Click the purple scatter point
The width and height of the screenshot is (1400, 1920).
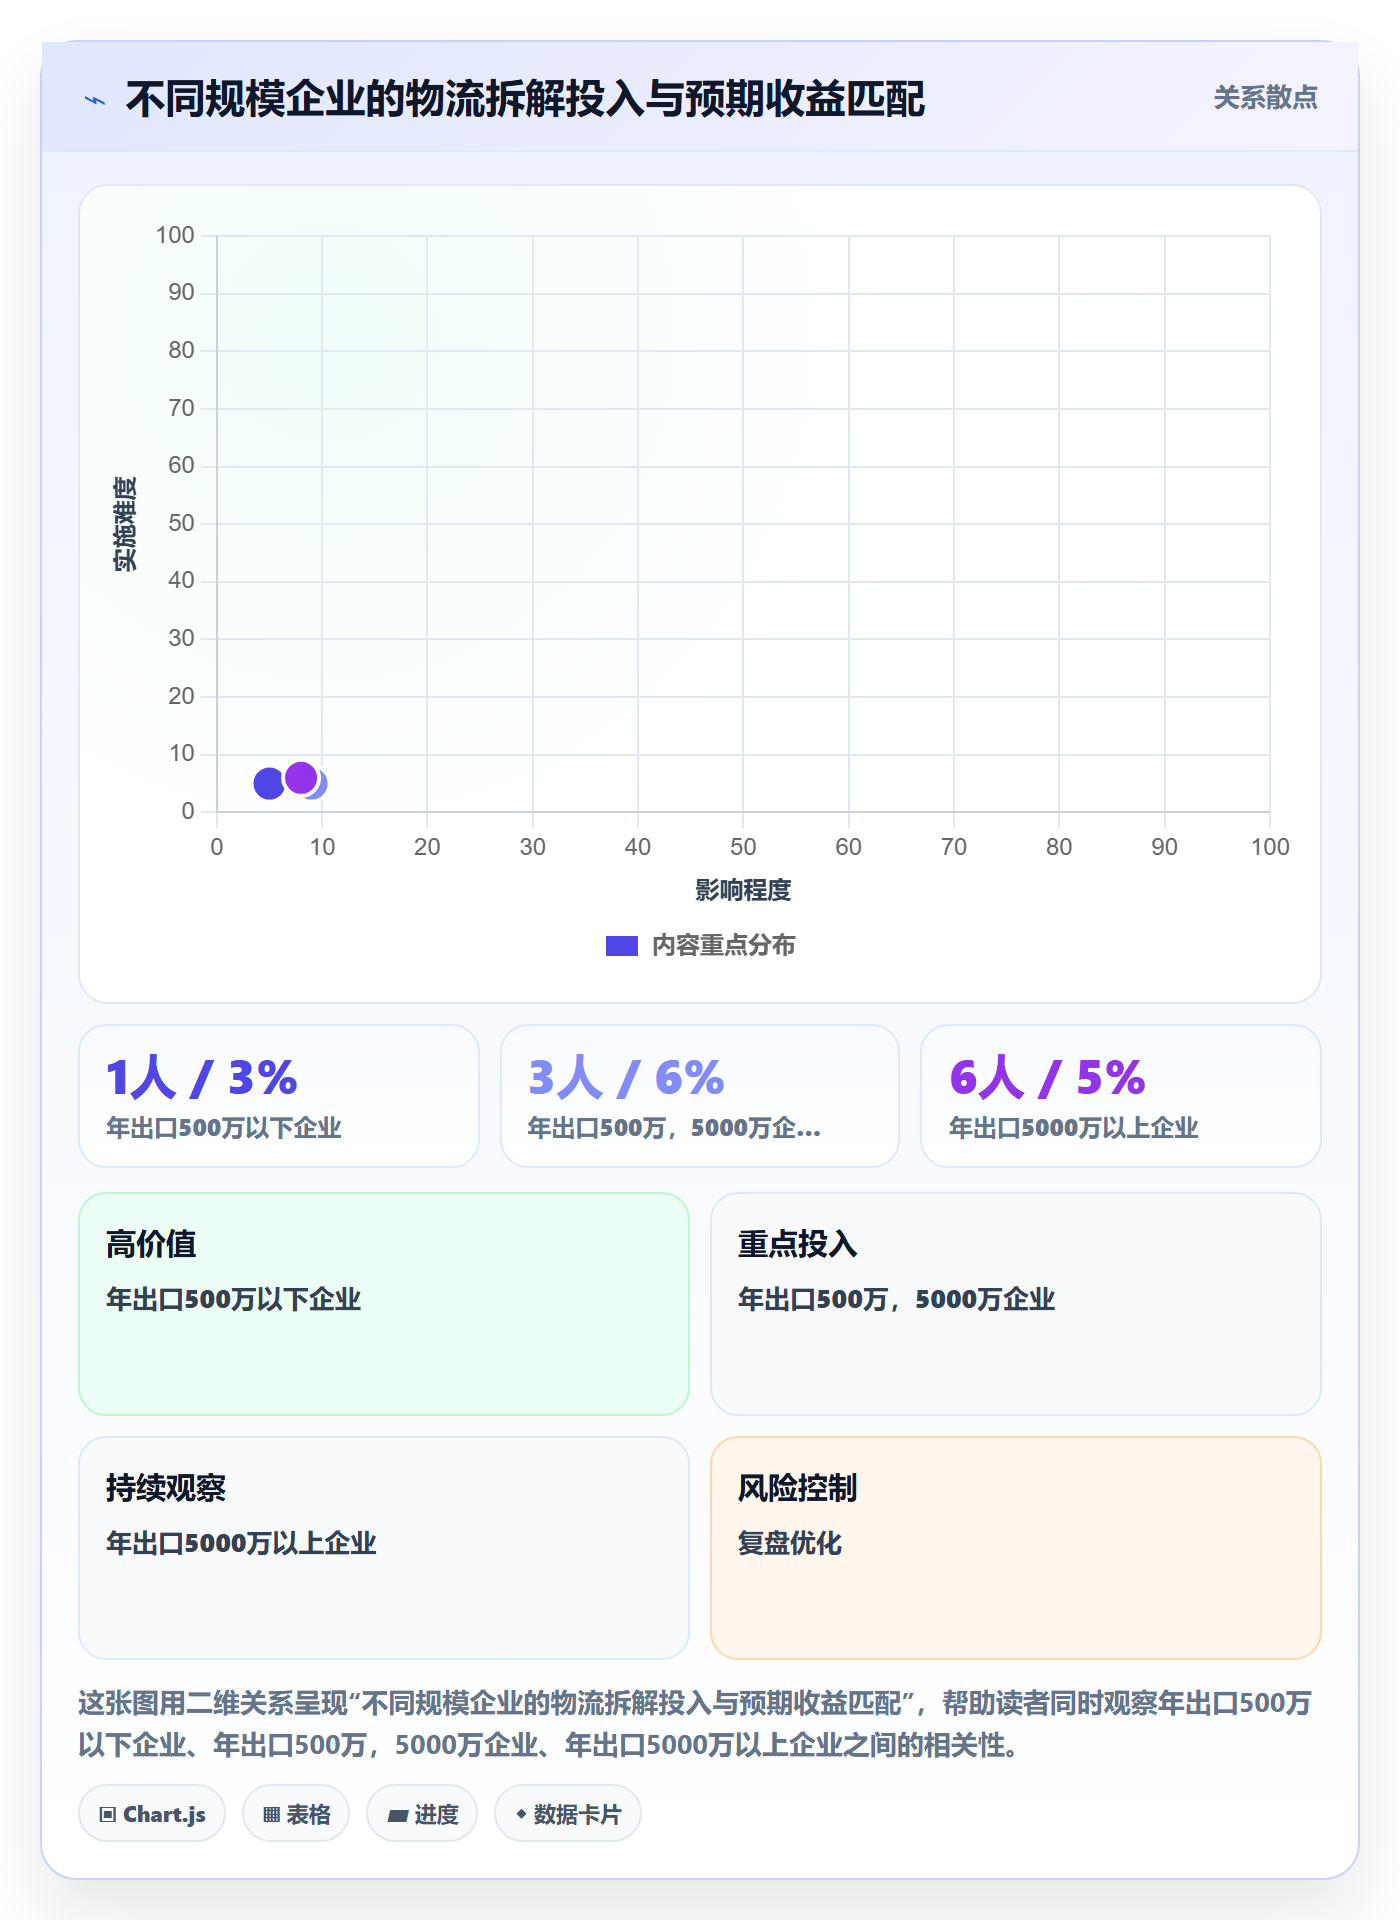click(301, 777)
